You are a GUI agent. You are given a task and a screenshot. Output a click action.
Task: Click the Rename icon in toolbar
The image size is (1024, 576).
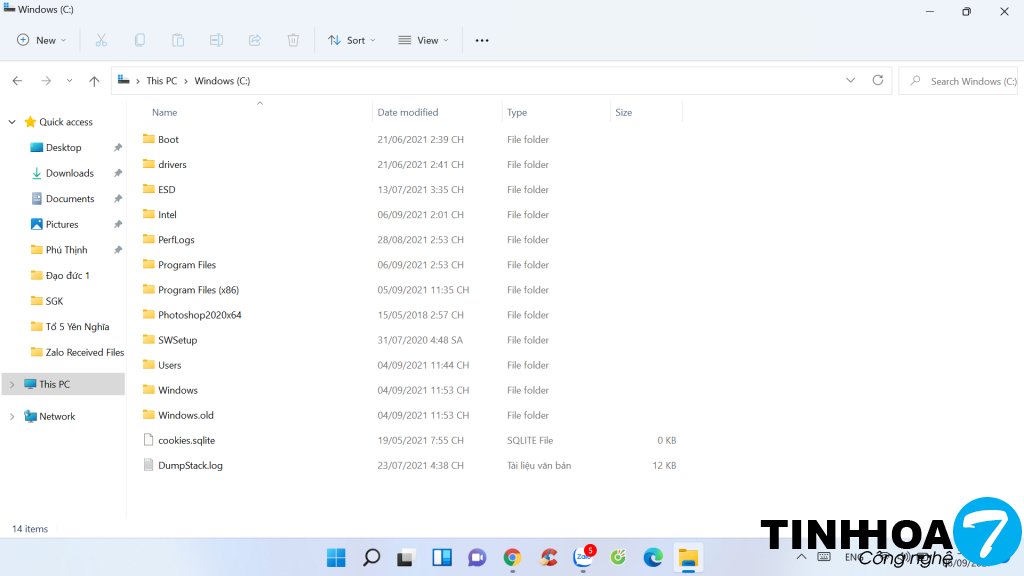pyautogui.click(x=216, y=40)
